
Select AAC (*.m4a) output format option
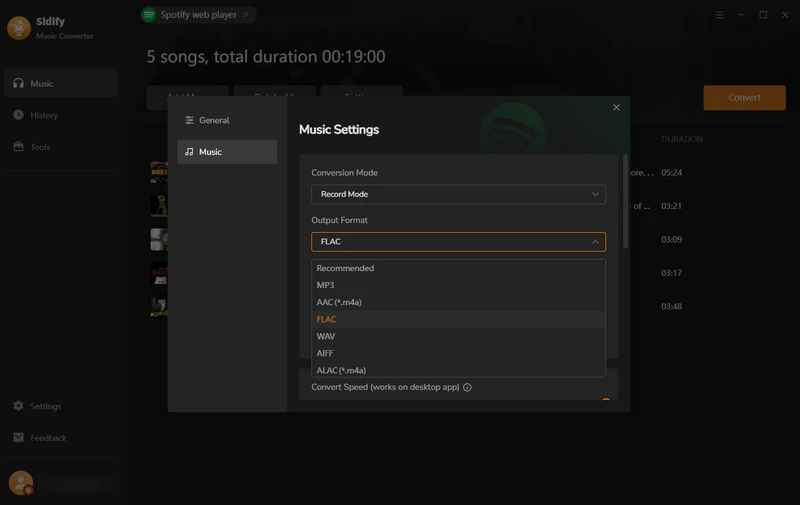[x=458, y=302]
